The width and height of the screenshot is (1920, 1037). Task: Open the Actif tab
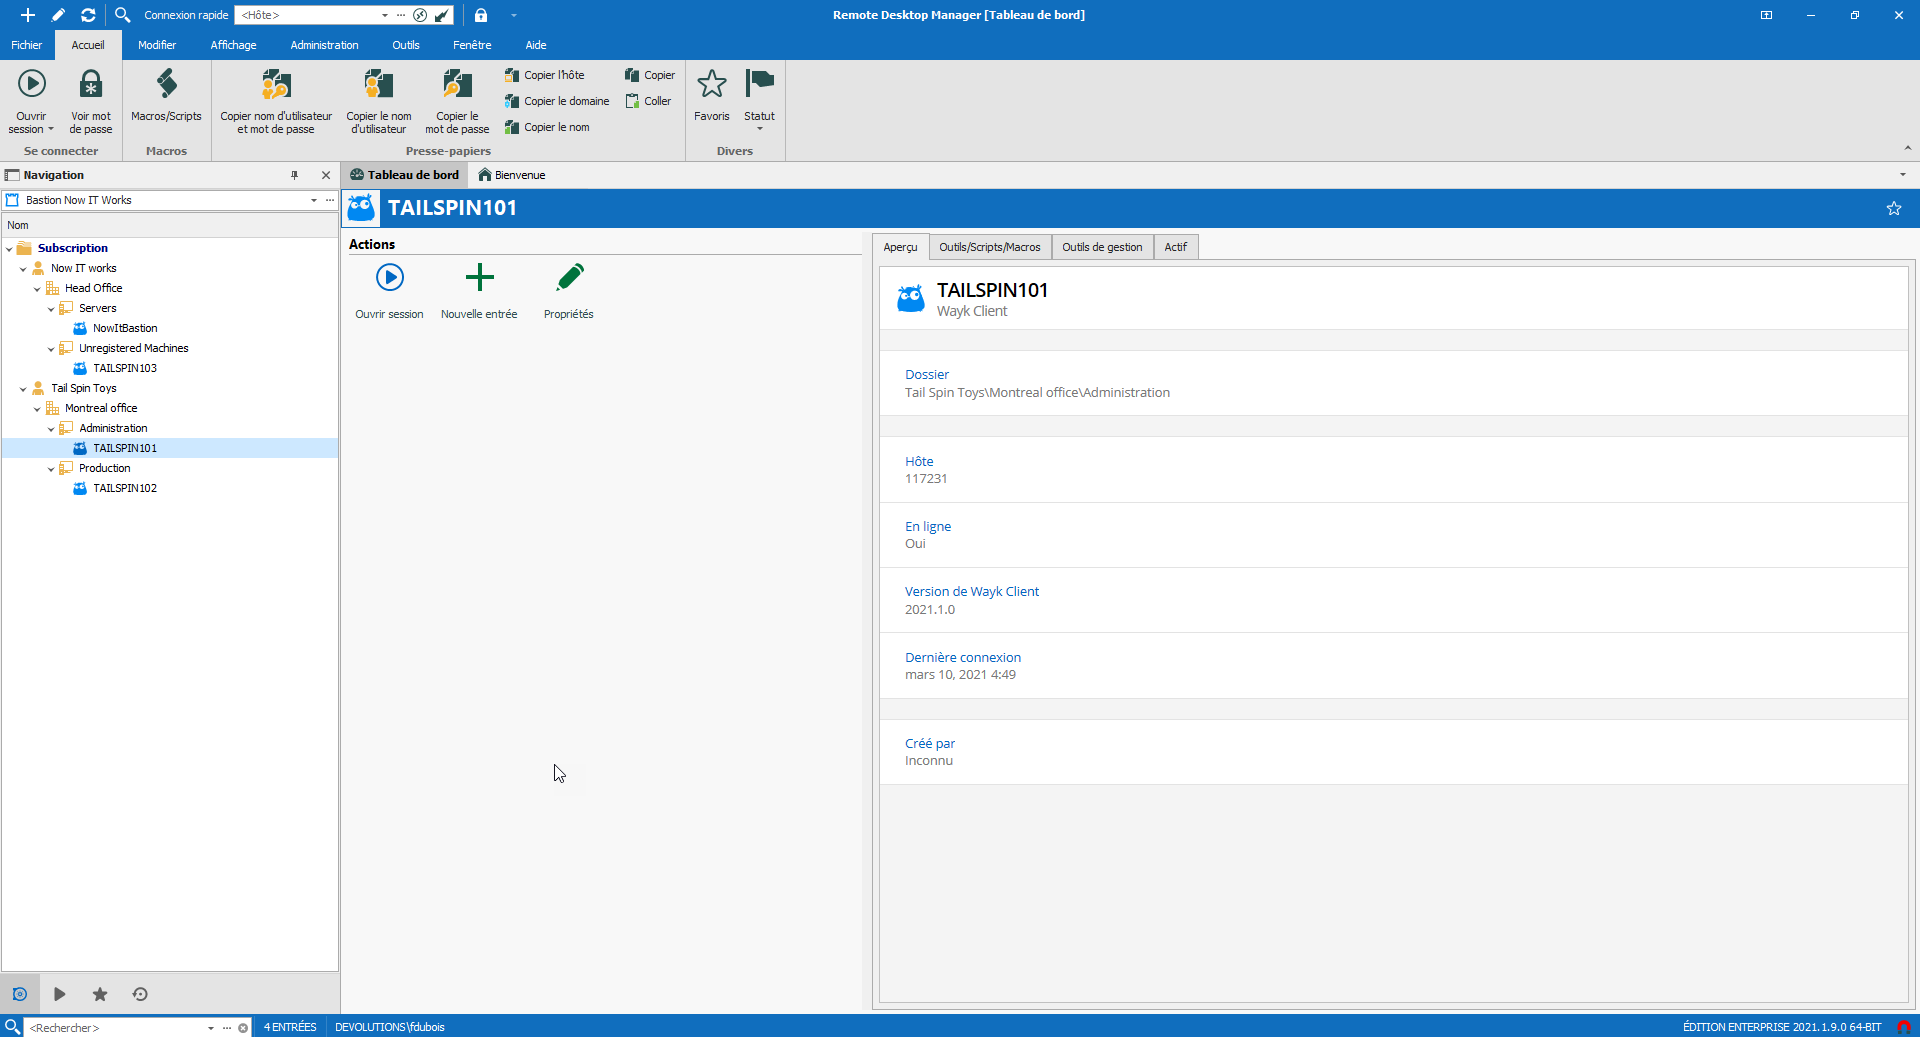point(1176,247)
